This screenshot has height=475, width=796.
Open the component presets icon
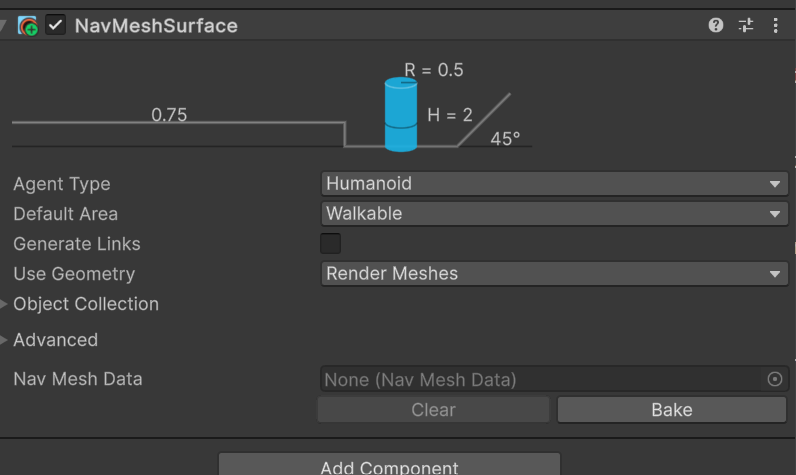pyautogui.click(x=746, y=26)
